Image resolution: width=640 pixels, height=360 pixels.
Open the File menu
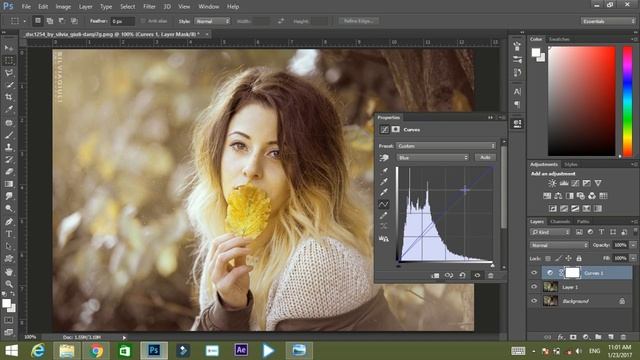(x=26, y=7)
